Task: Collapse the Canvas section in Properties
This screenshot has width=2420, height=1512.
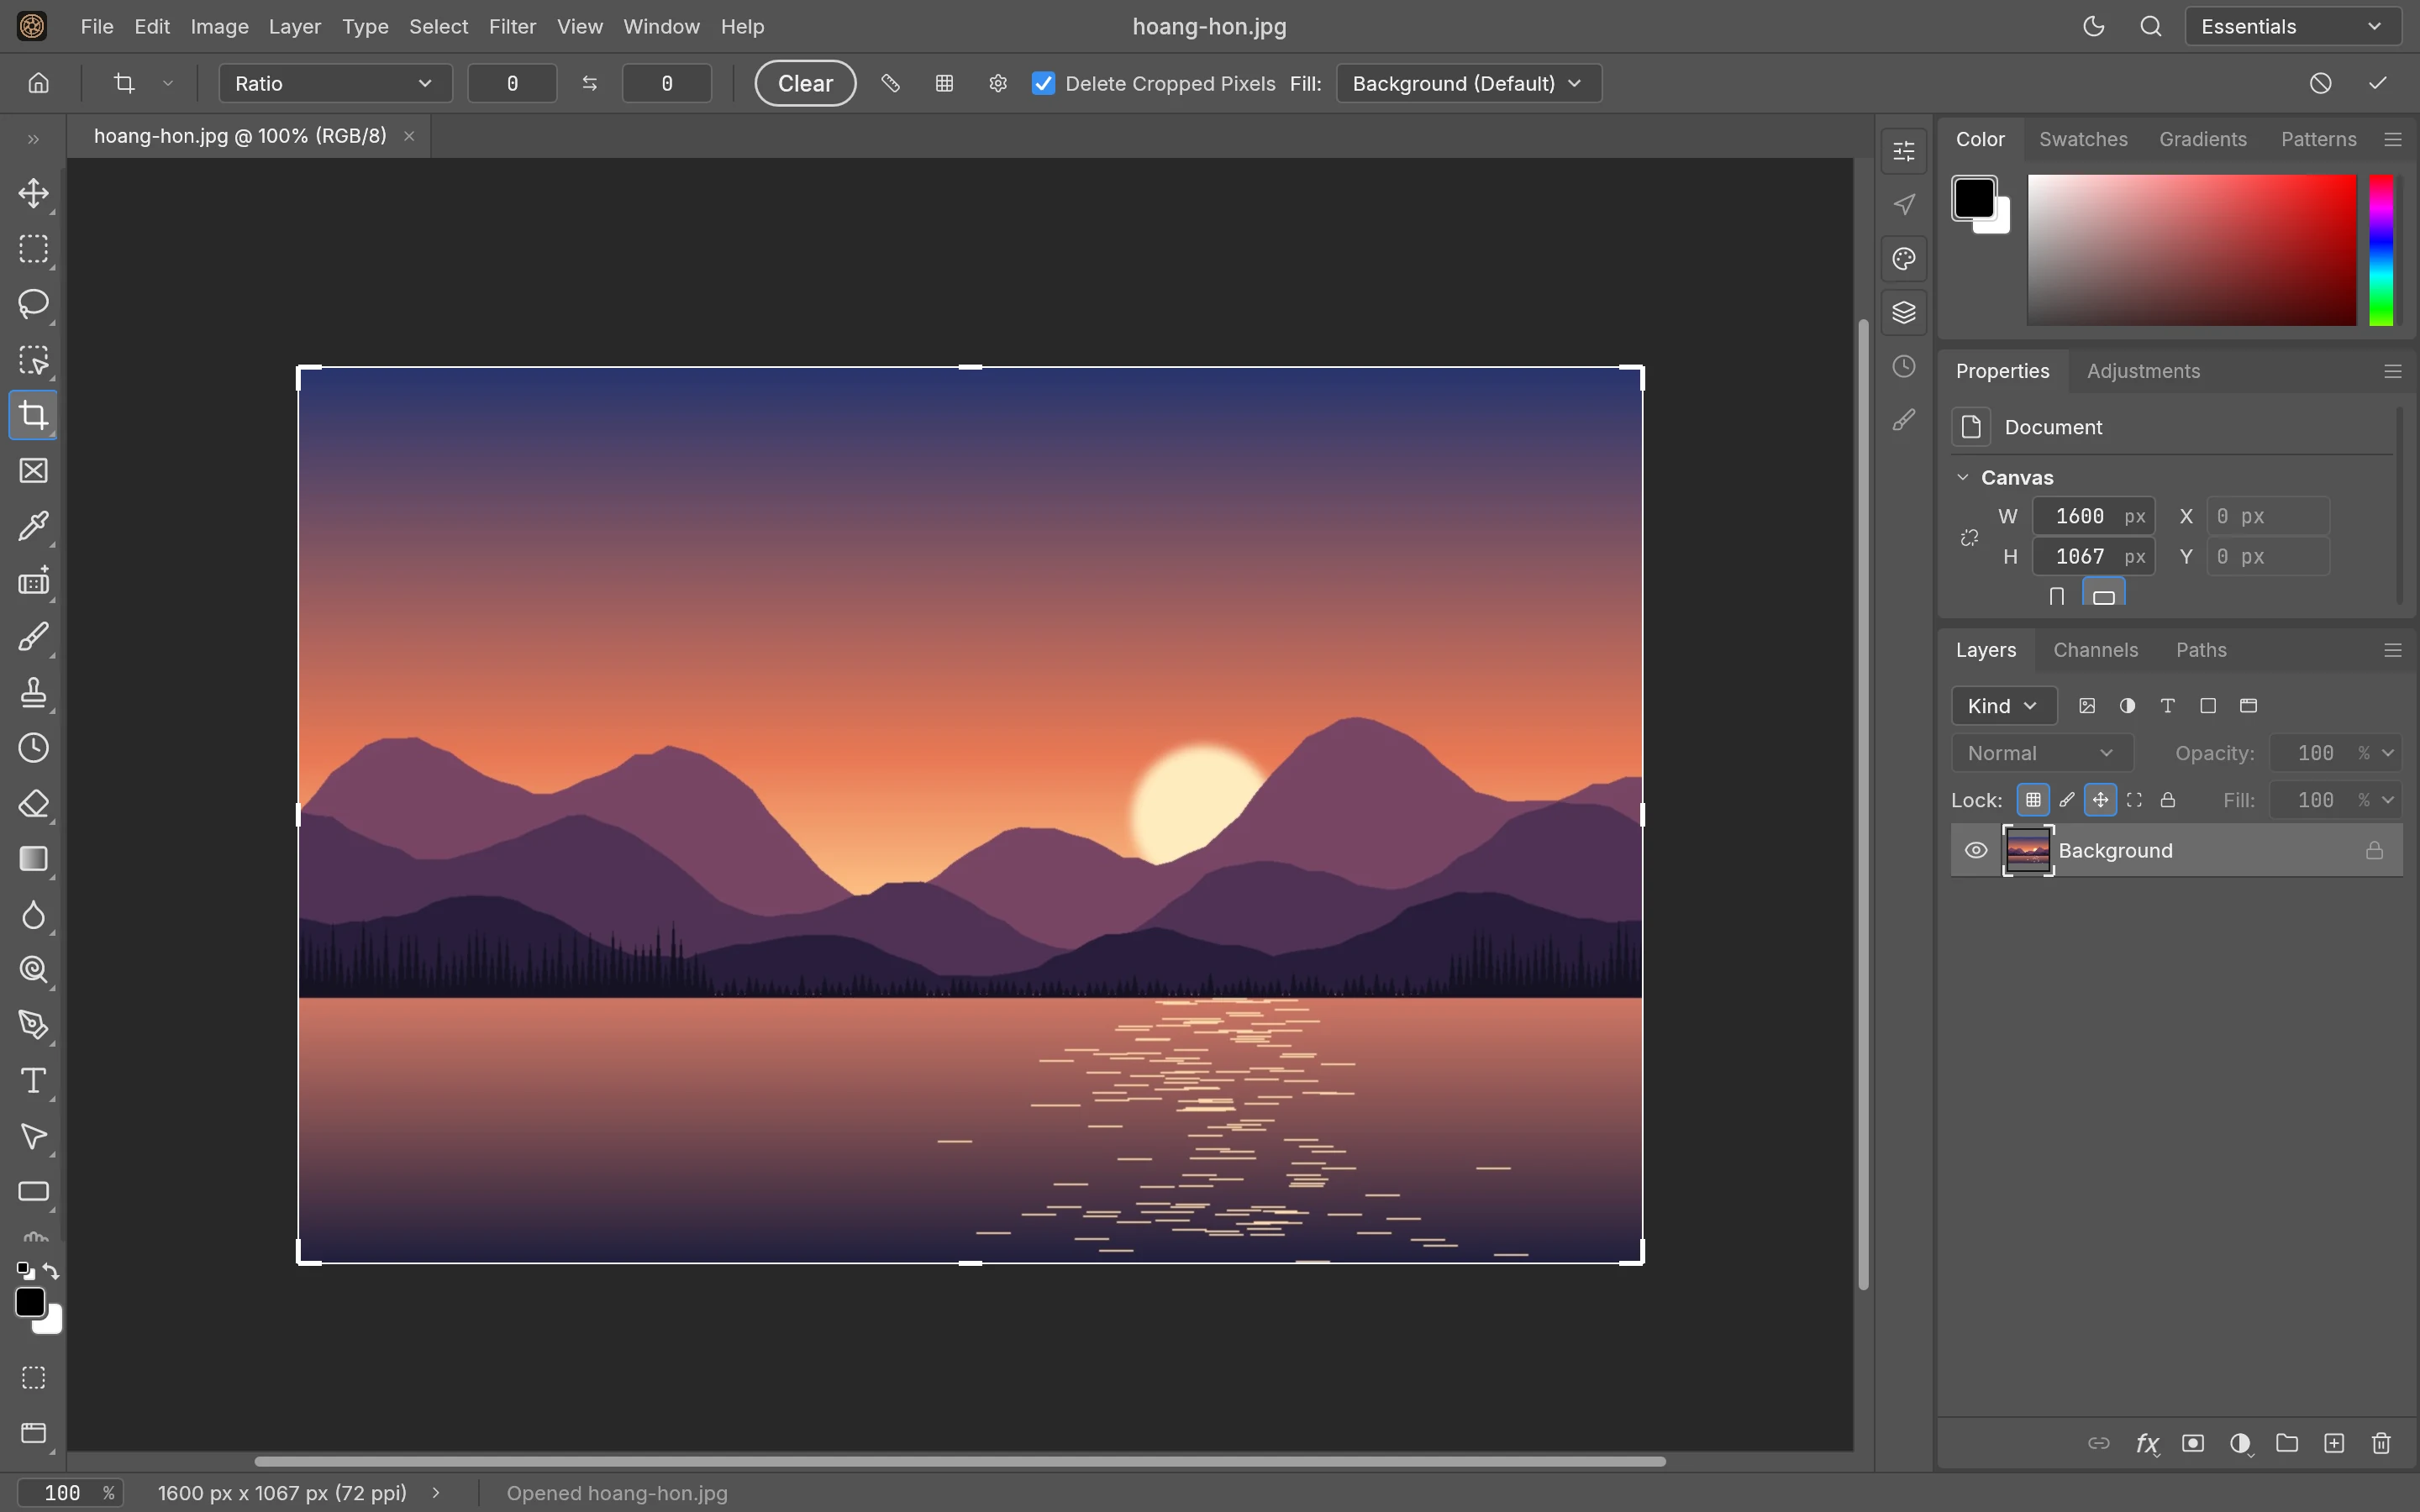Action: point(1963,478)
